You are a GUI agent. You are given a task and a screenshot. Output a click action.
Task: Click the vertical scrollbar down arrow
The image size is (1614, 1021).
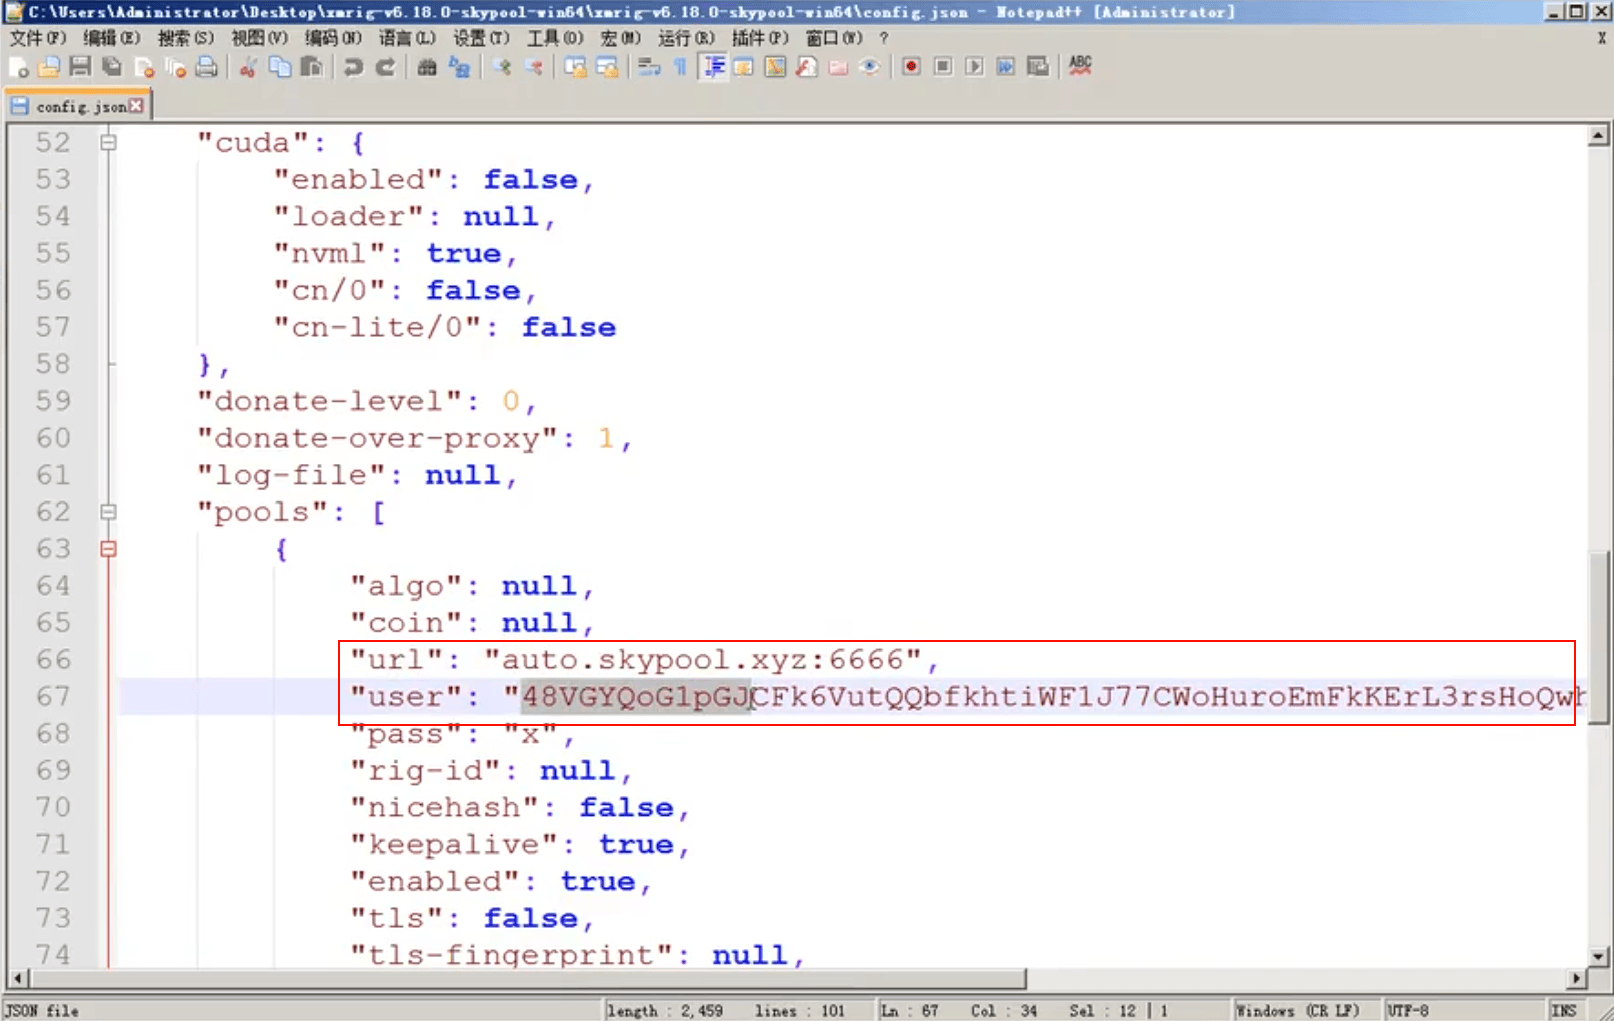point(1598,957)
